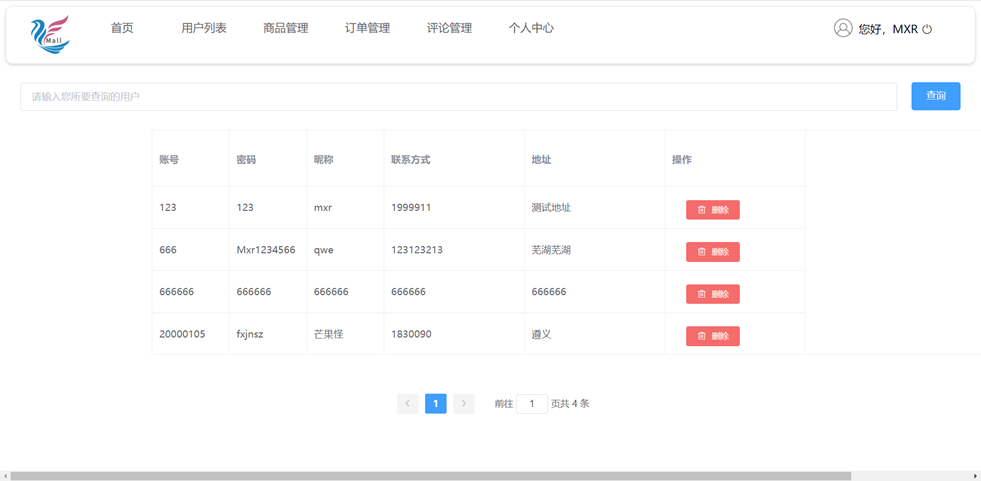Open 评论管理 menu item
Viewport: 981px width, 481px height.
[x=450, y=28]
